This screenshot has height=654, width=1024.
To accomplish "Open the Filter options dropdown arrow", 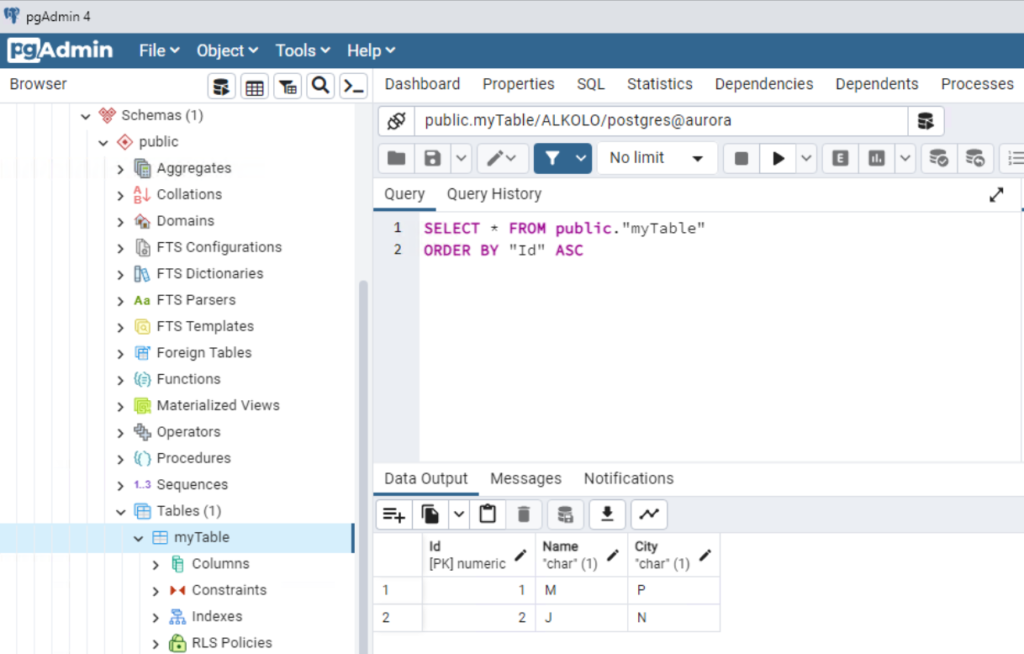I will point(581,158).
